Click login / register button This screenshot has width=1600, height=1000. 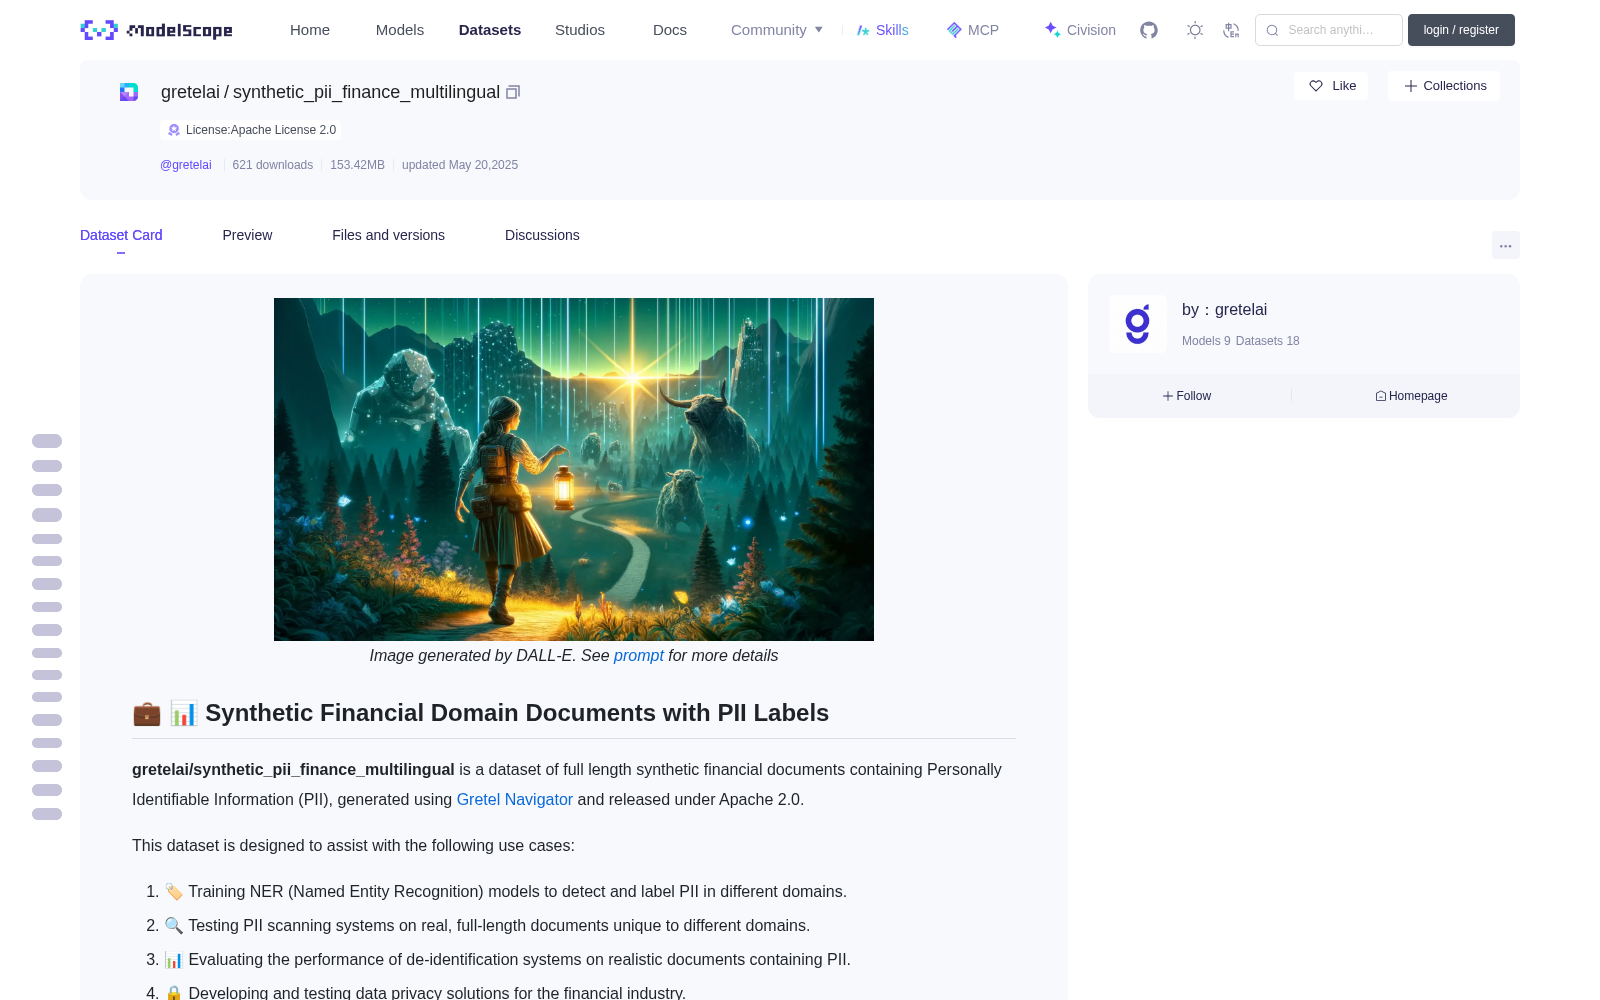point(1461,30)
